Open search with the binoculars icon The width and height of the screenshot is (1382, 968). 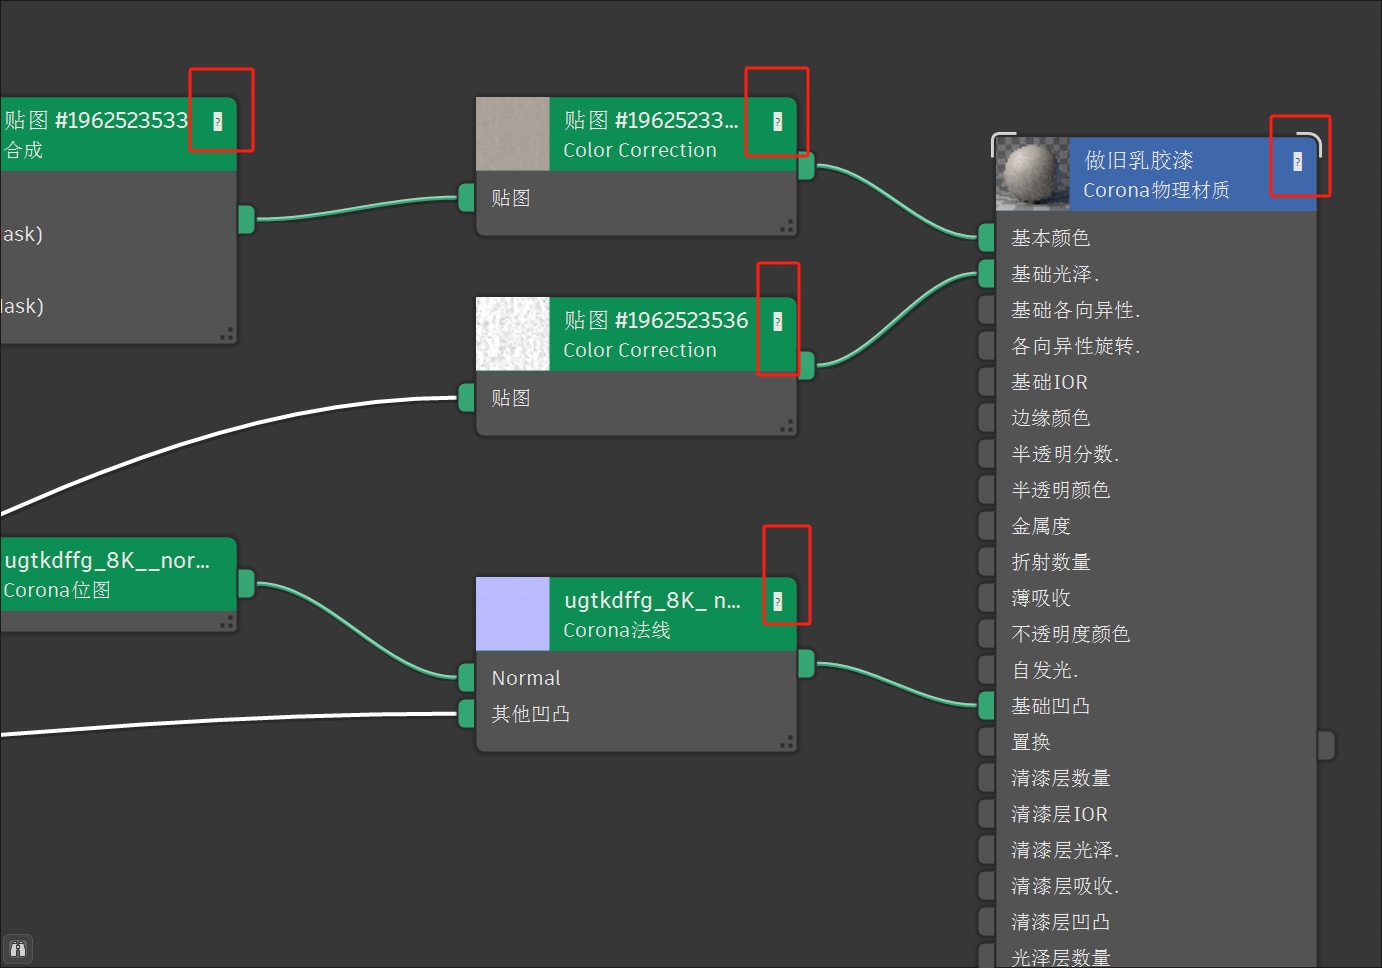click(18, 949)
